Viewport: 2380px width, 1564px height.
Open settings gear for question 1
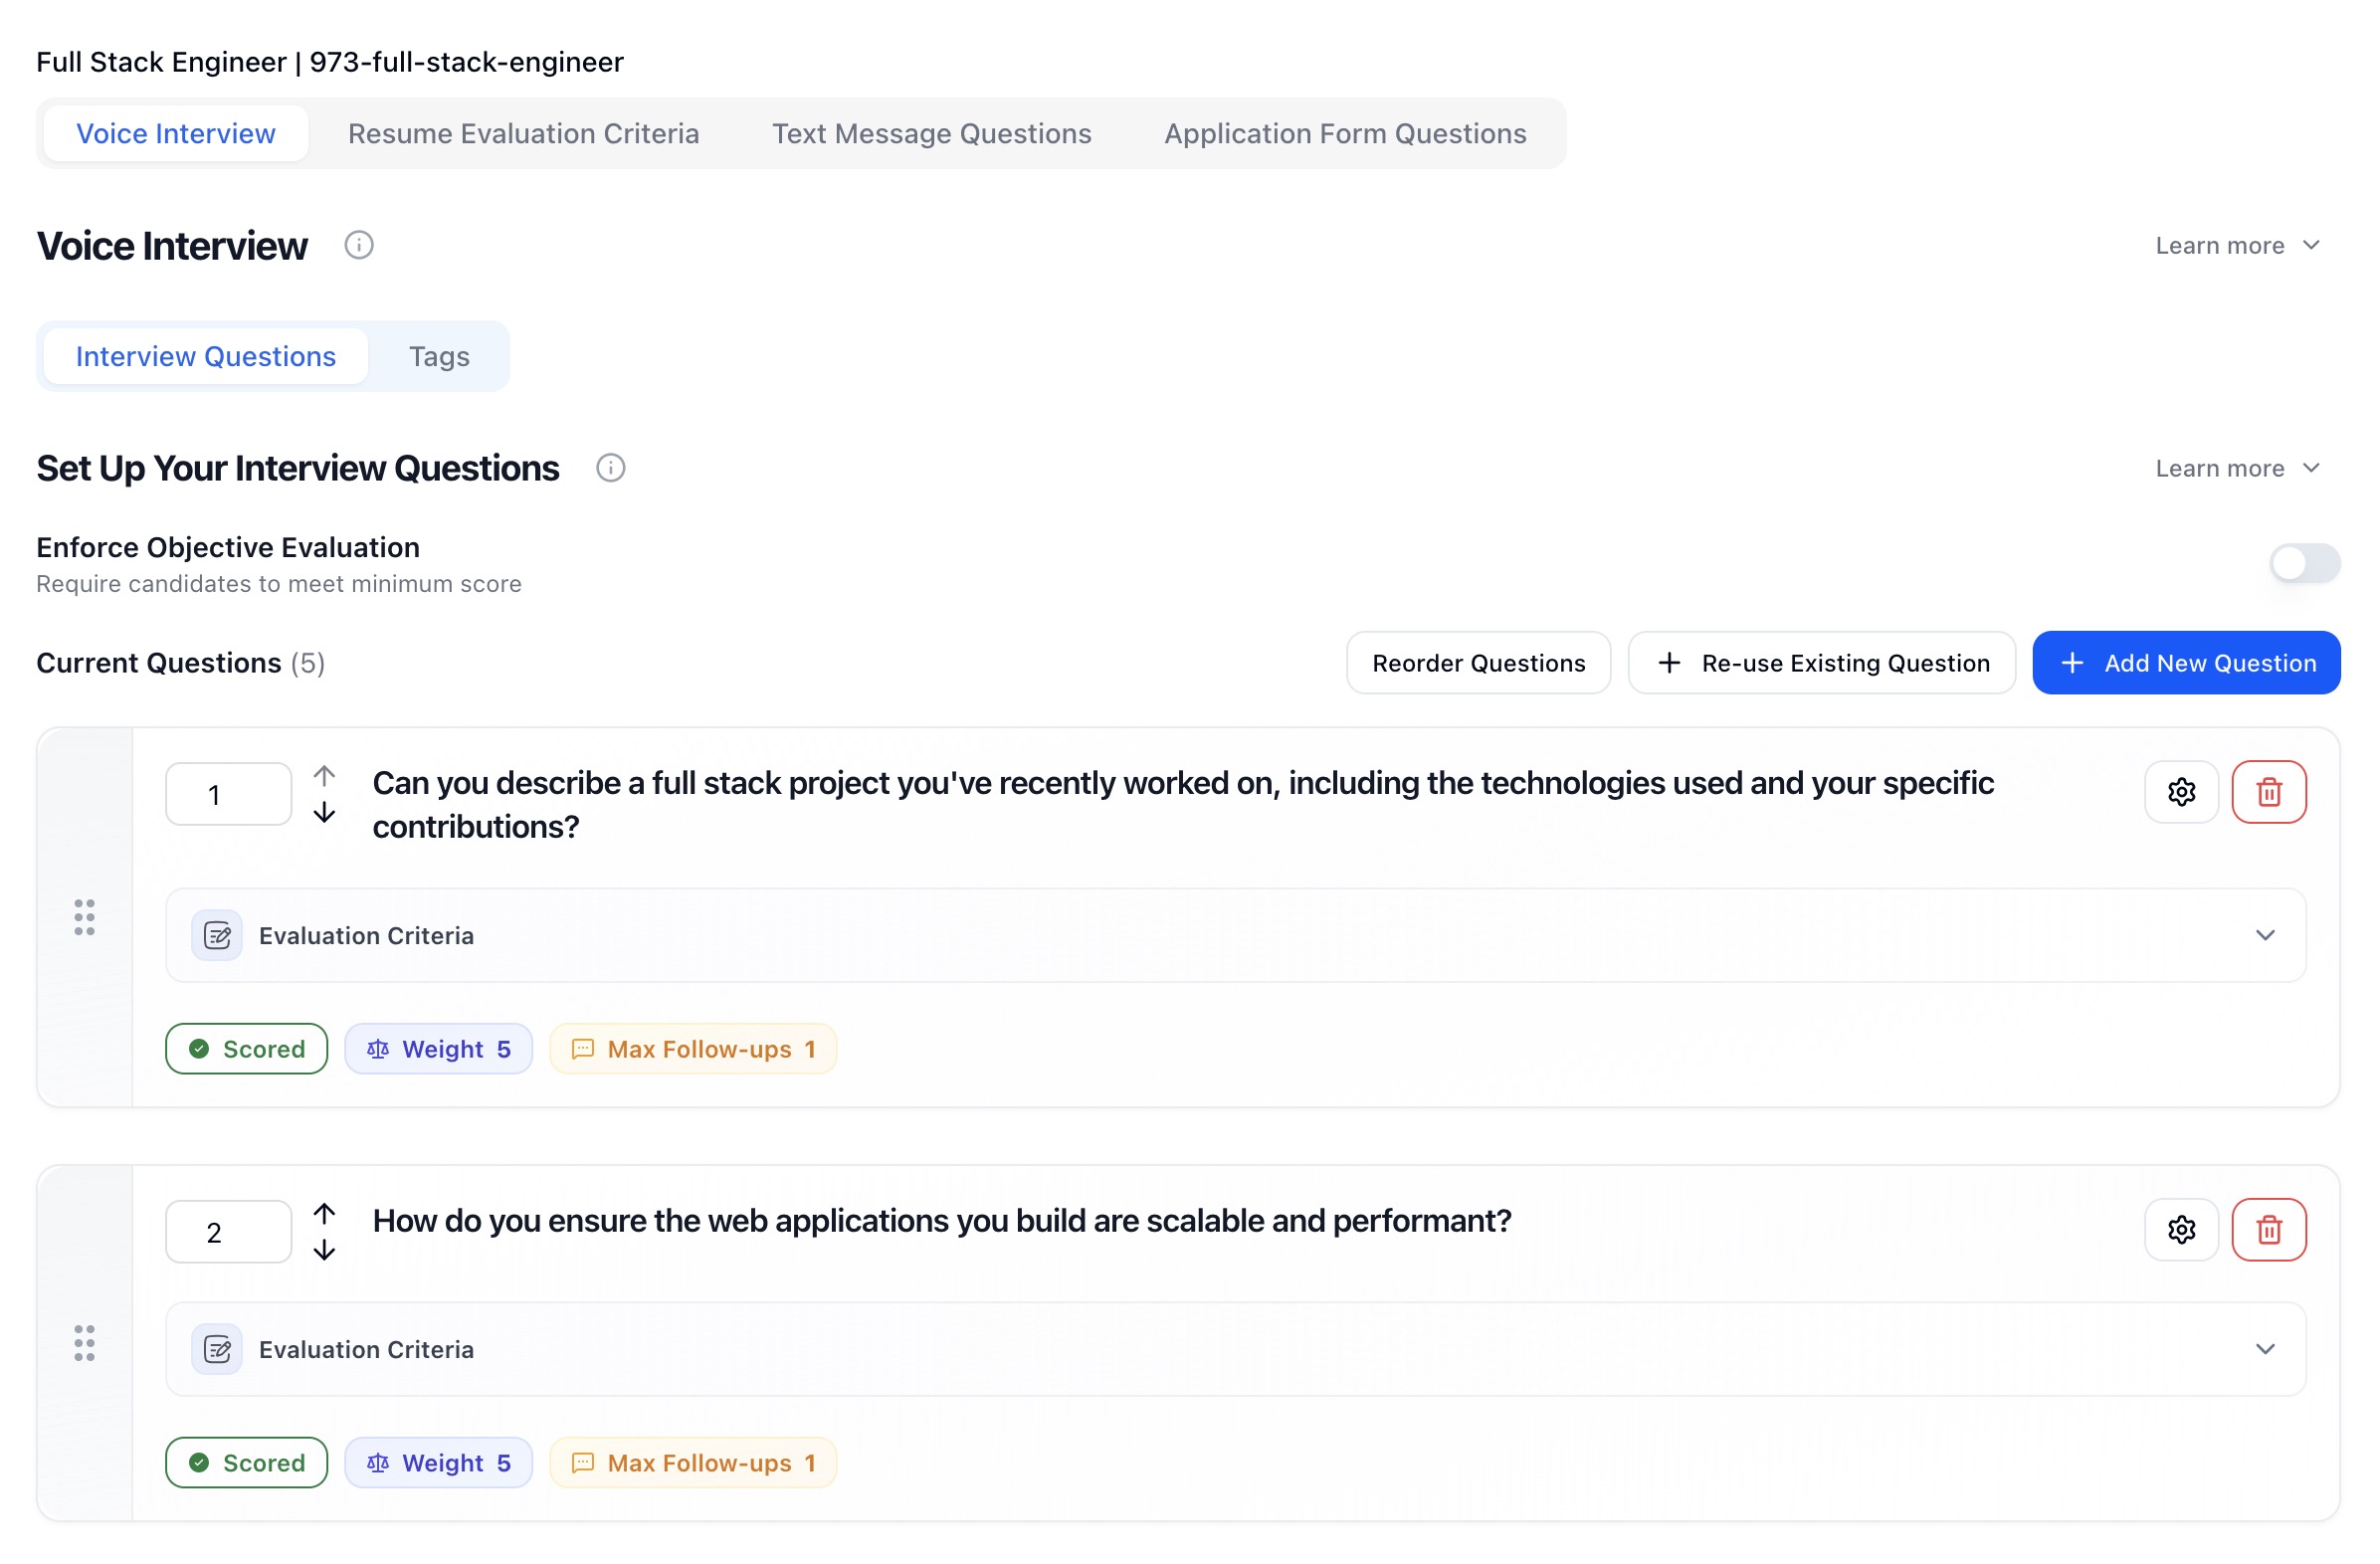click(x=2180, y=792)
